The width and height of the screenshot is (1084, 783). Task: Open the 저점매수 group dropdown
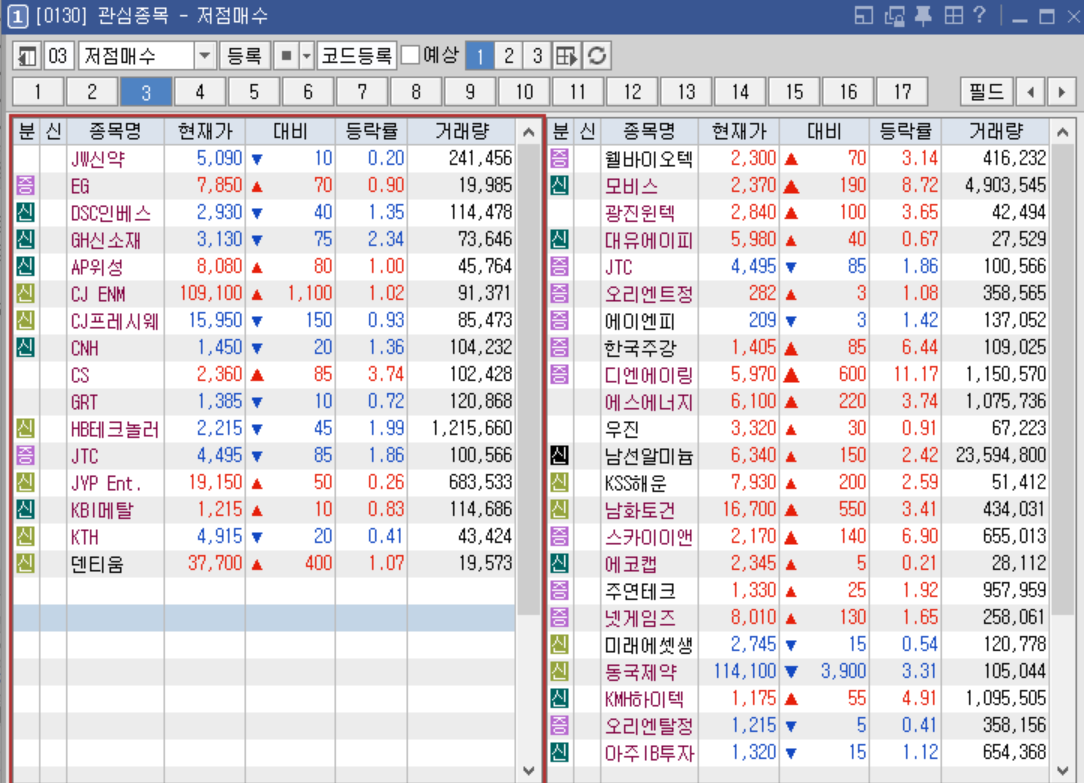click(204, 56)
